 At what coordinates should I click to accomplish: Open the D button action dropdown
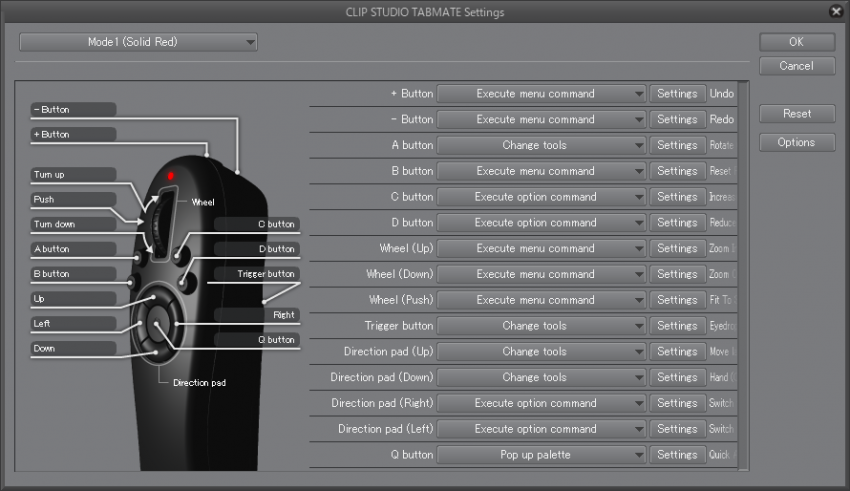tap(541, 223)
